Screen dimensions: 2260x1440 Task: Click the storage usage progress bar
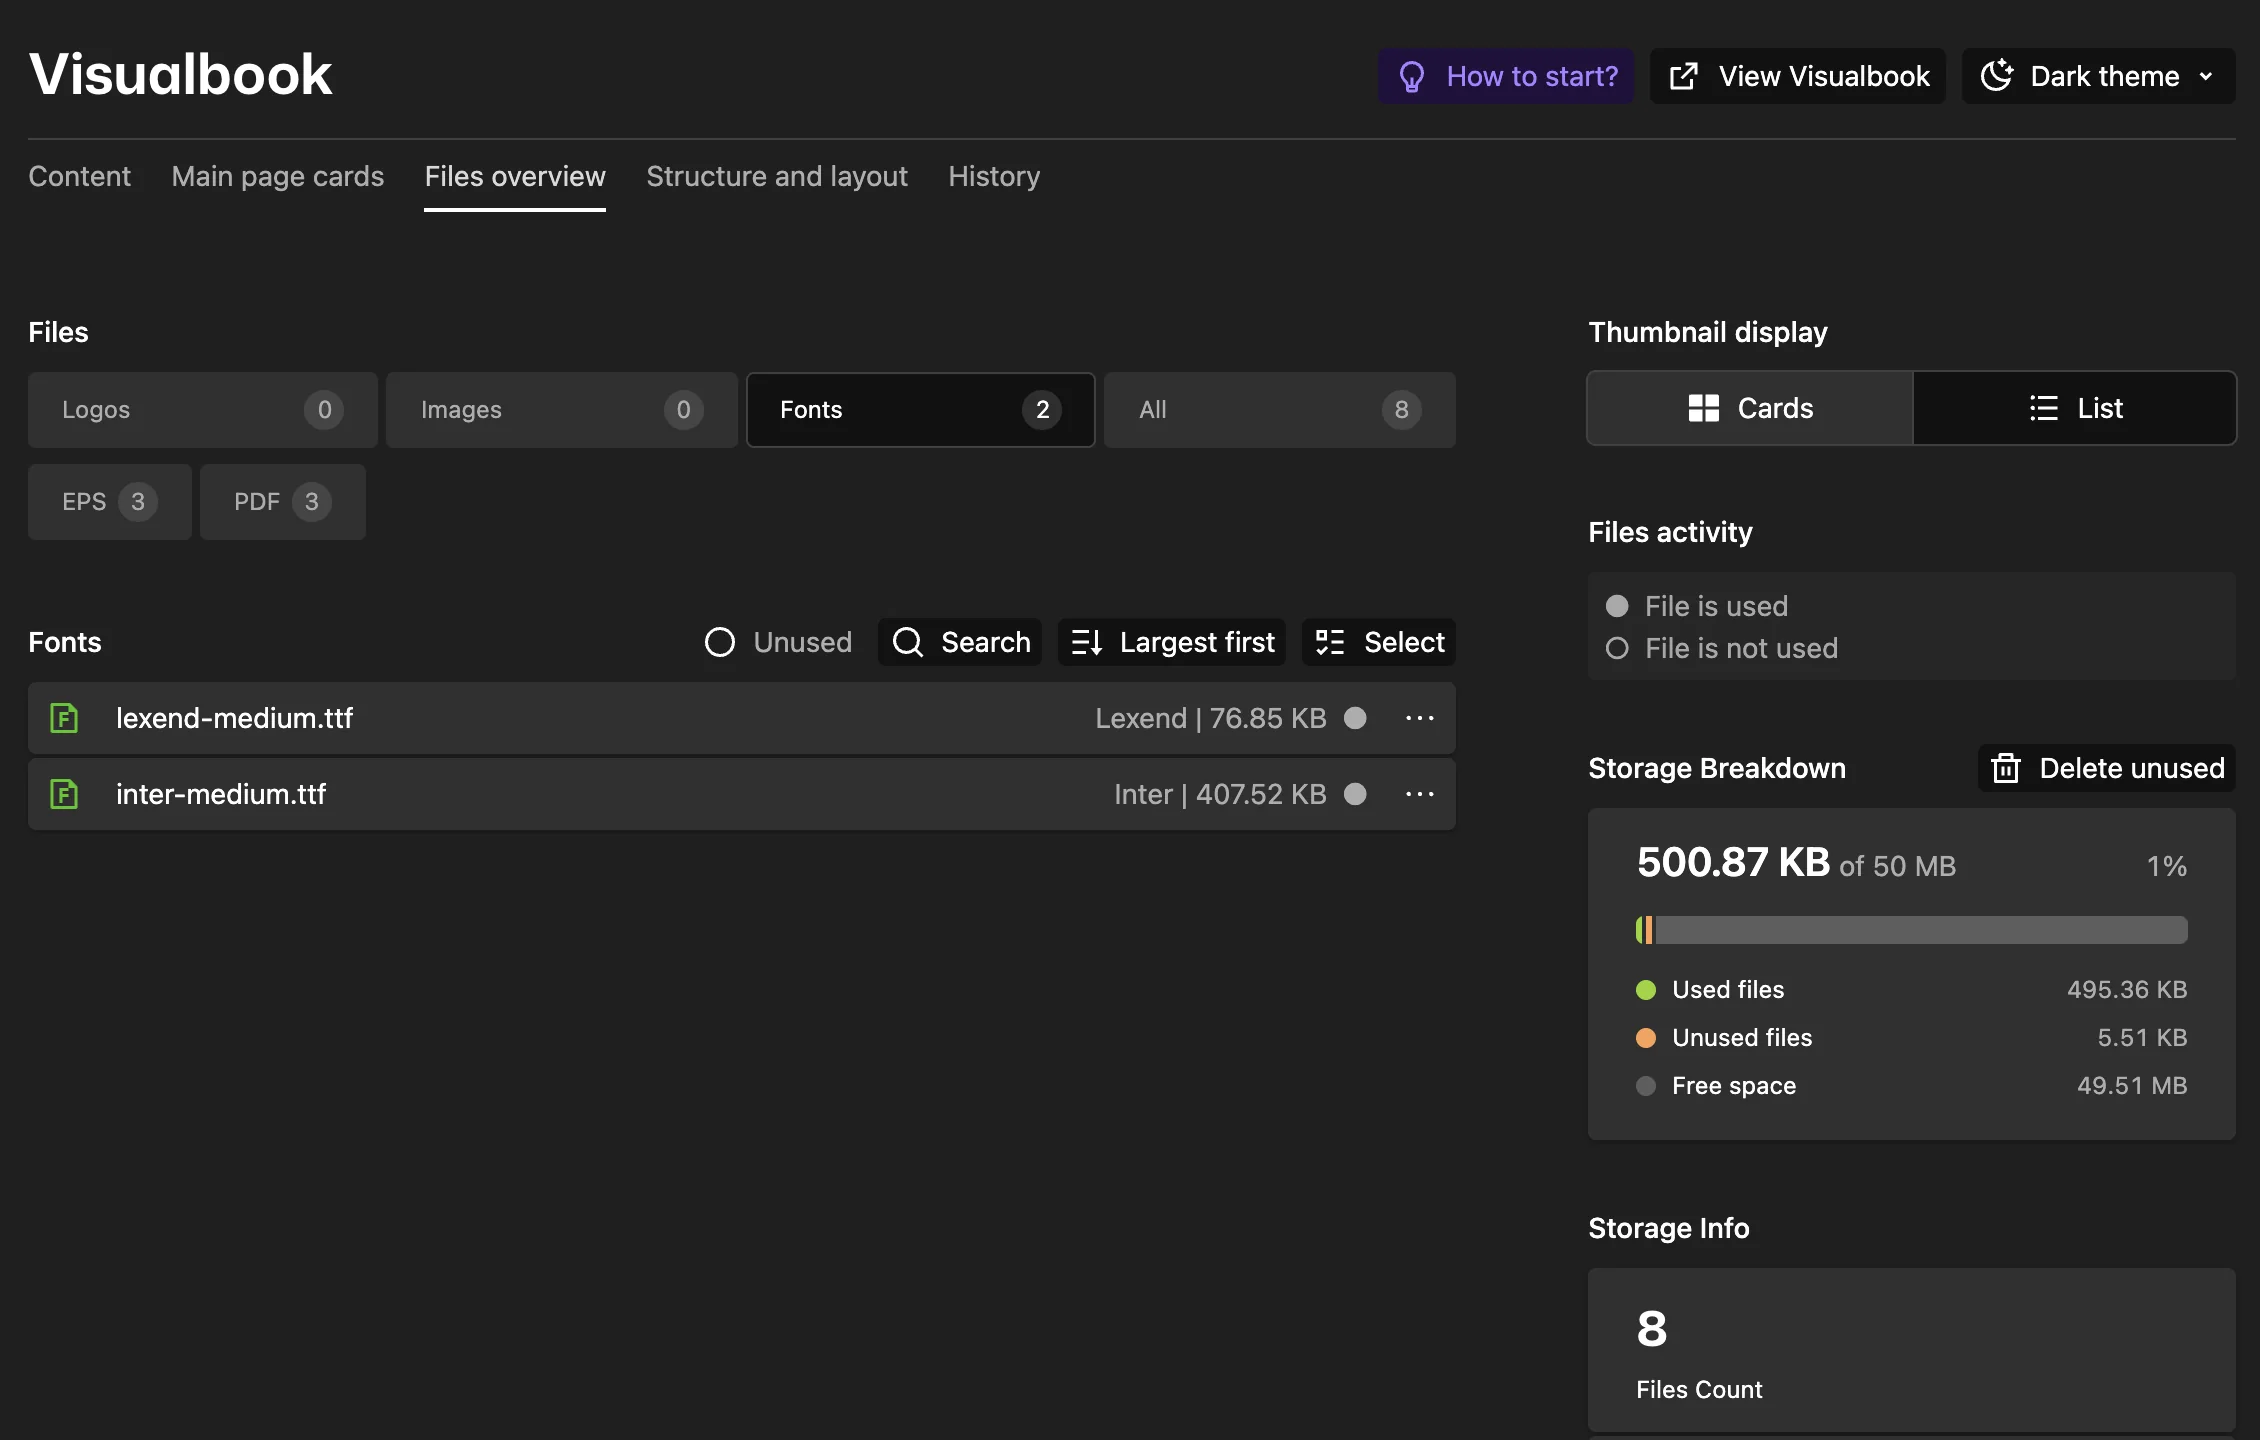(1911, 930)
